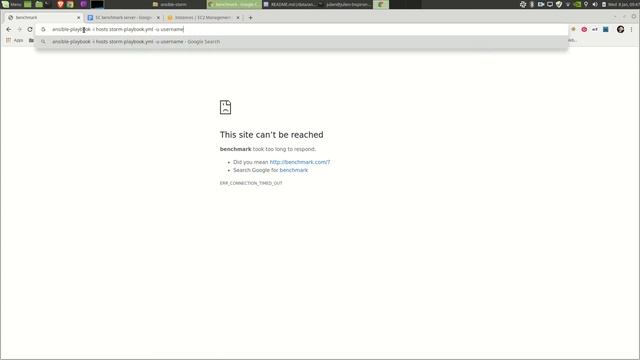Open the volume speaker tray icon
The image size is (640, 360).
[595, 4]
